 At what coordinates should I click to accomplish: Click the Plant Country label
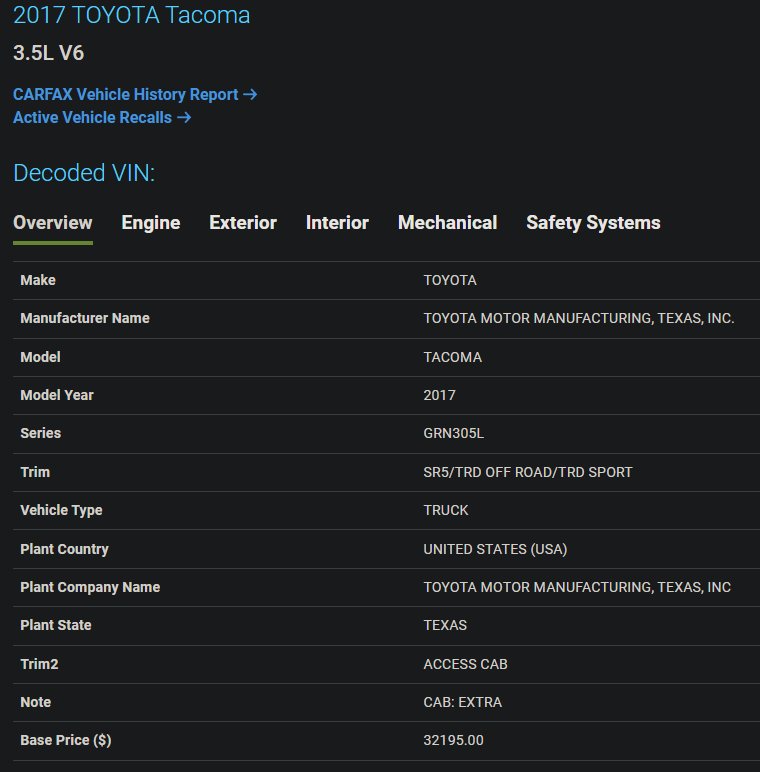[x=64, y=549]
